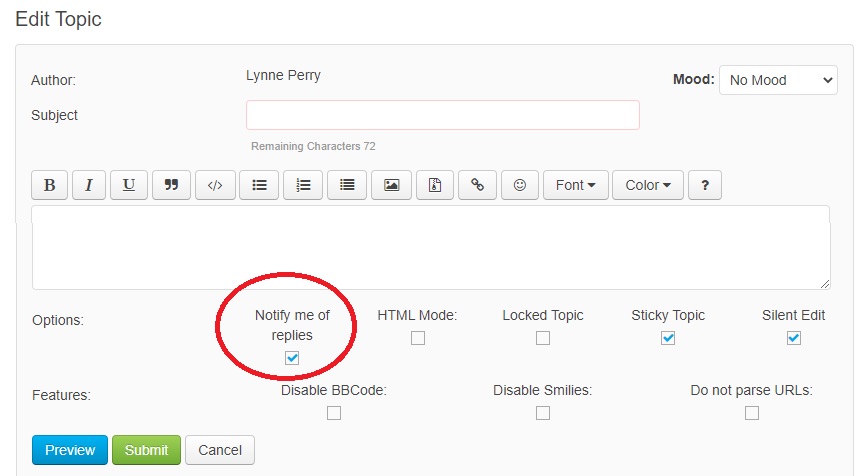The height and width of the screenshot is (476, 861).
Task: Apply italic formatting button
Action: [x=88, y=185]
